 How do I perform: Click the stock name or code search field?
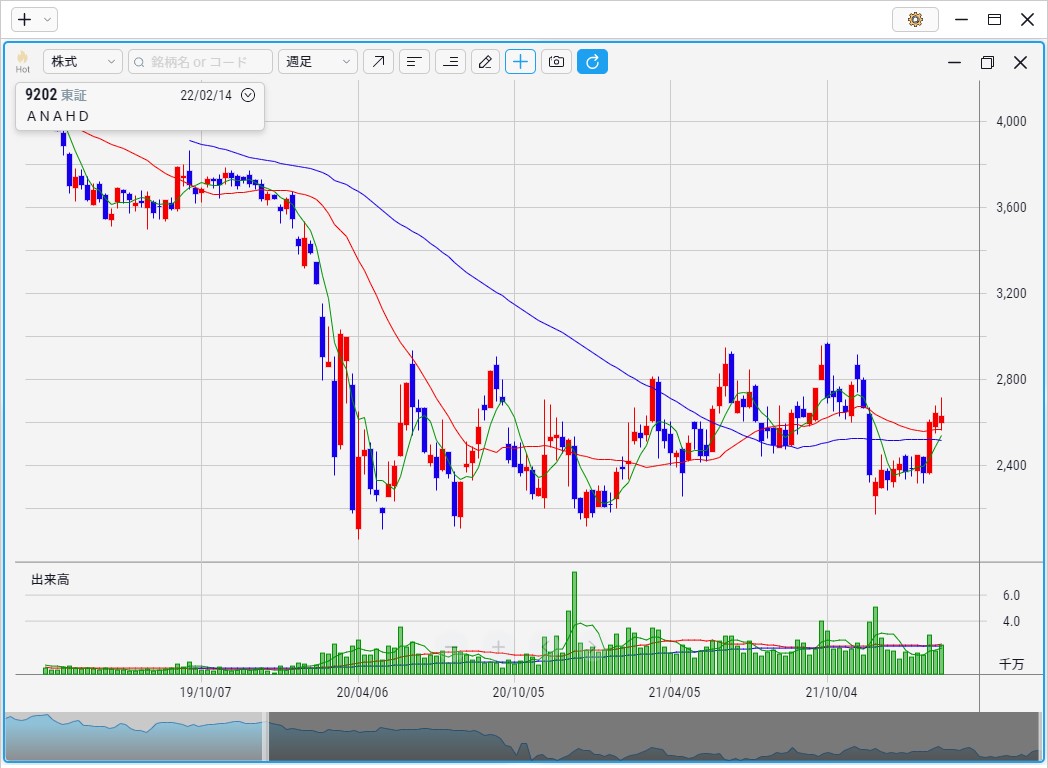tap(200, 62)
